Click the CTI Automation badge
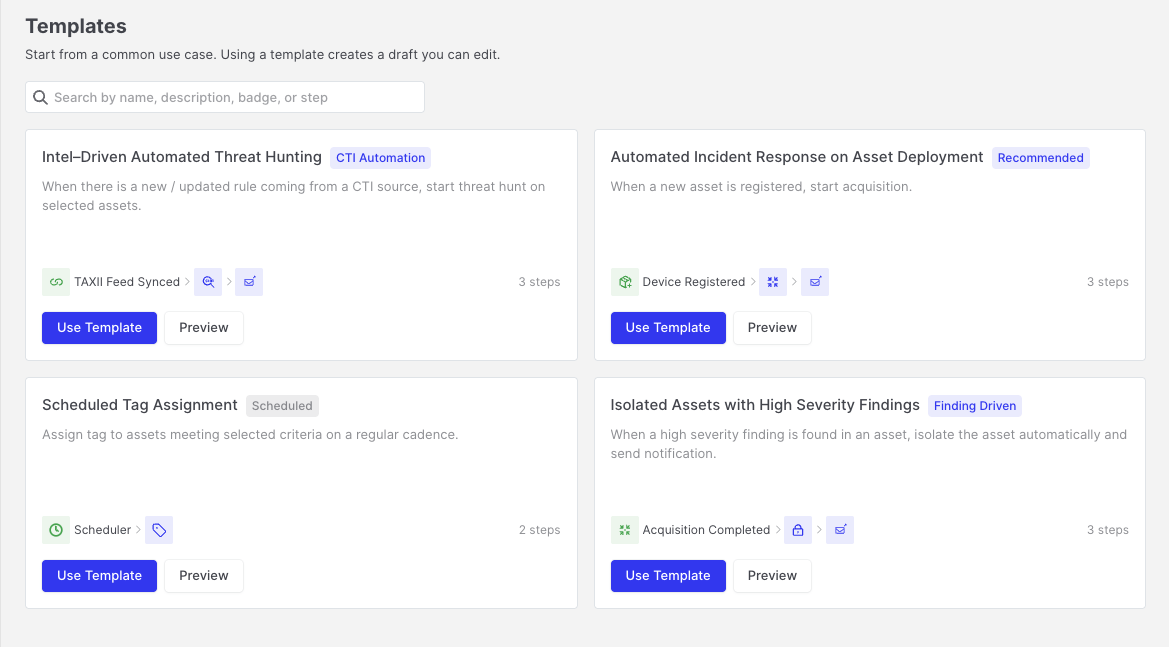 click(380, 158)
